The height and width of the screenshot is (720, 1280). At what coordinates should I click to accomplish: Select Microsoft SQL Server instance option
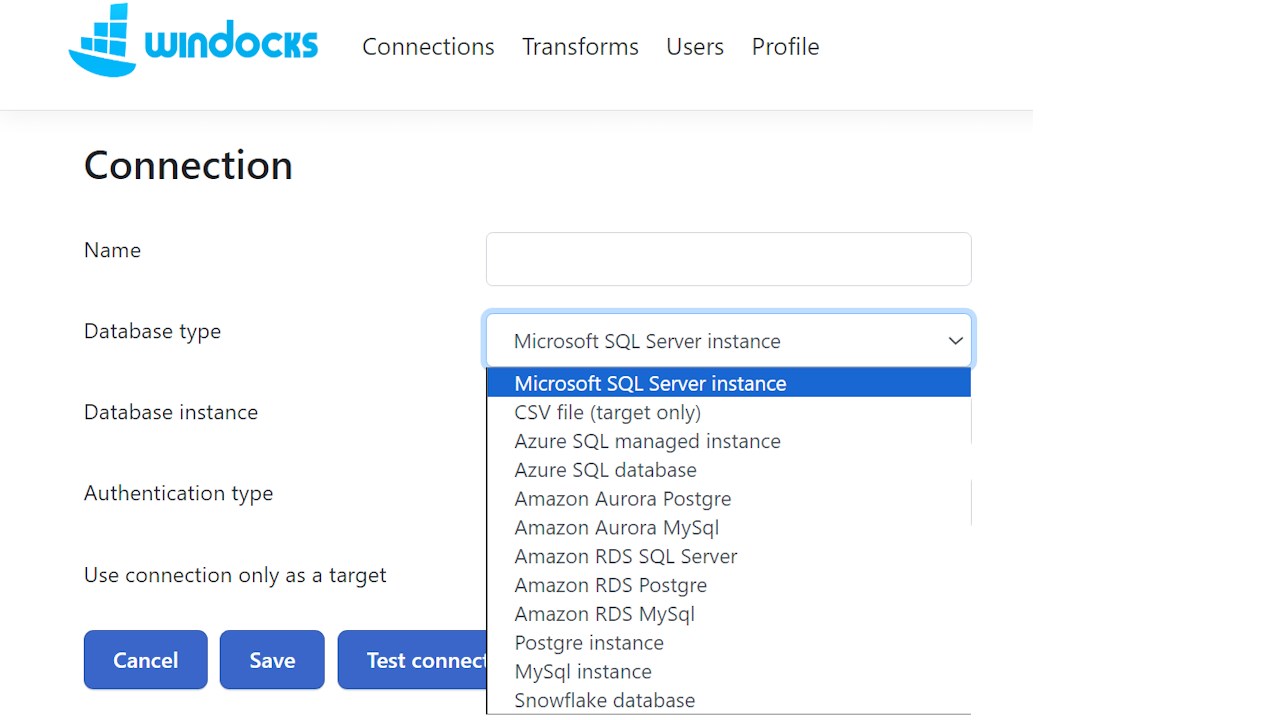(650, 383)
